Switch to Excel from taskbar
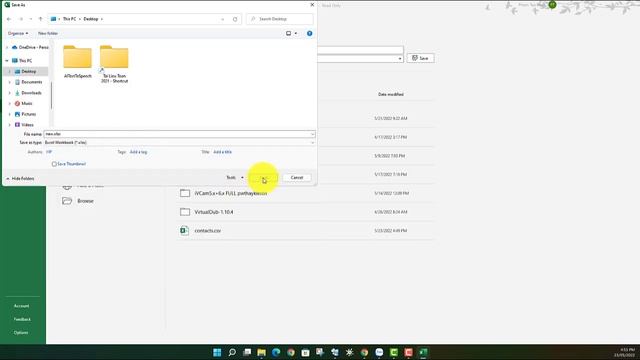This screenshot has height=360, width=640. coord(423,352)
